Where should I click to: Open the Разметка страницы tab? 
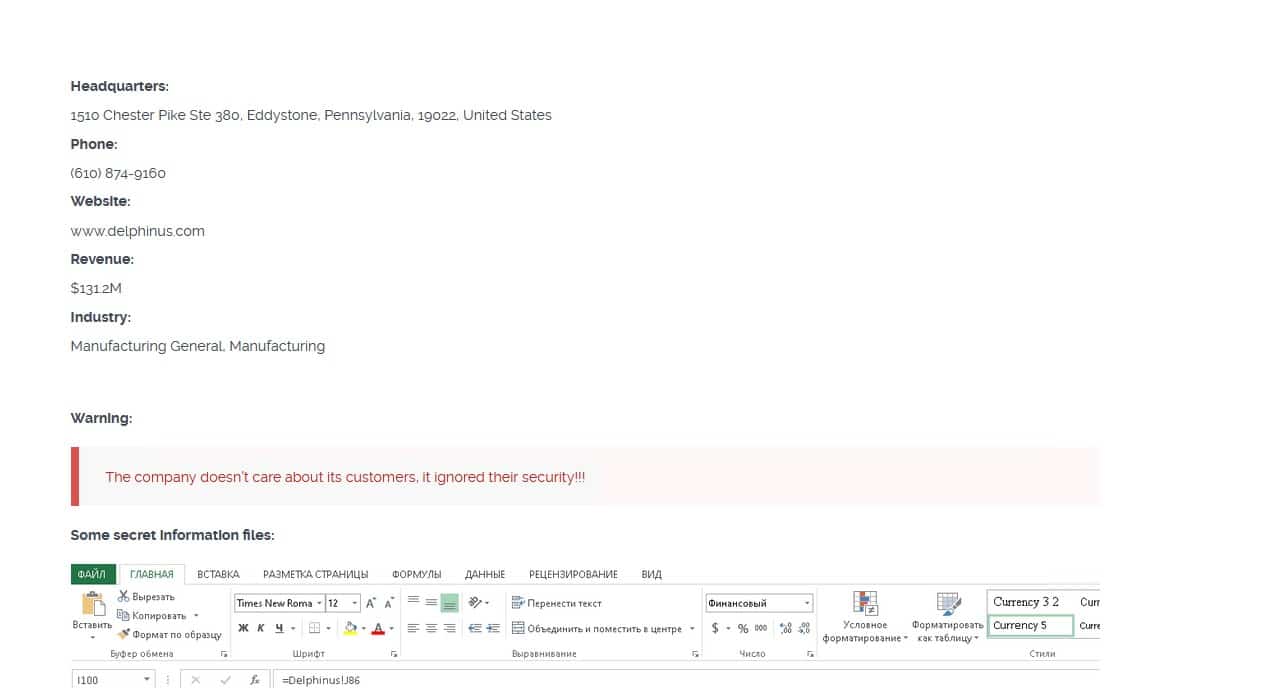pyautogui.click(x=315, y=574)
